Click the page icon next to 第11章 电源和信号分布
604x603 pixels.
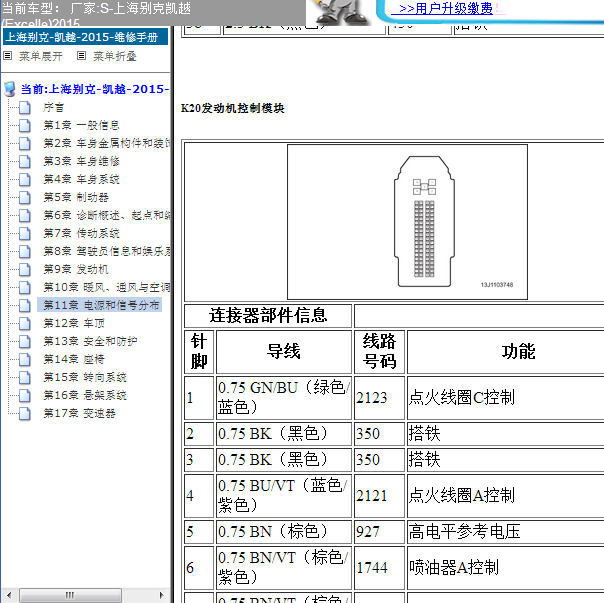(25, 305)
